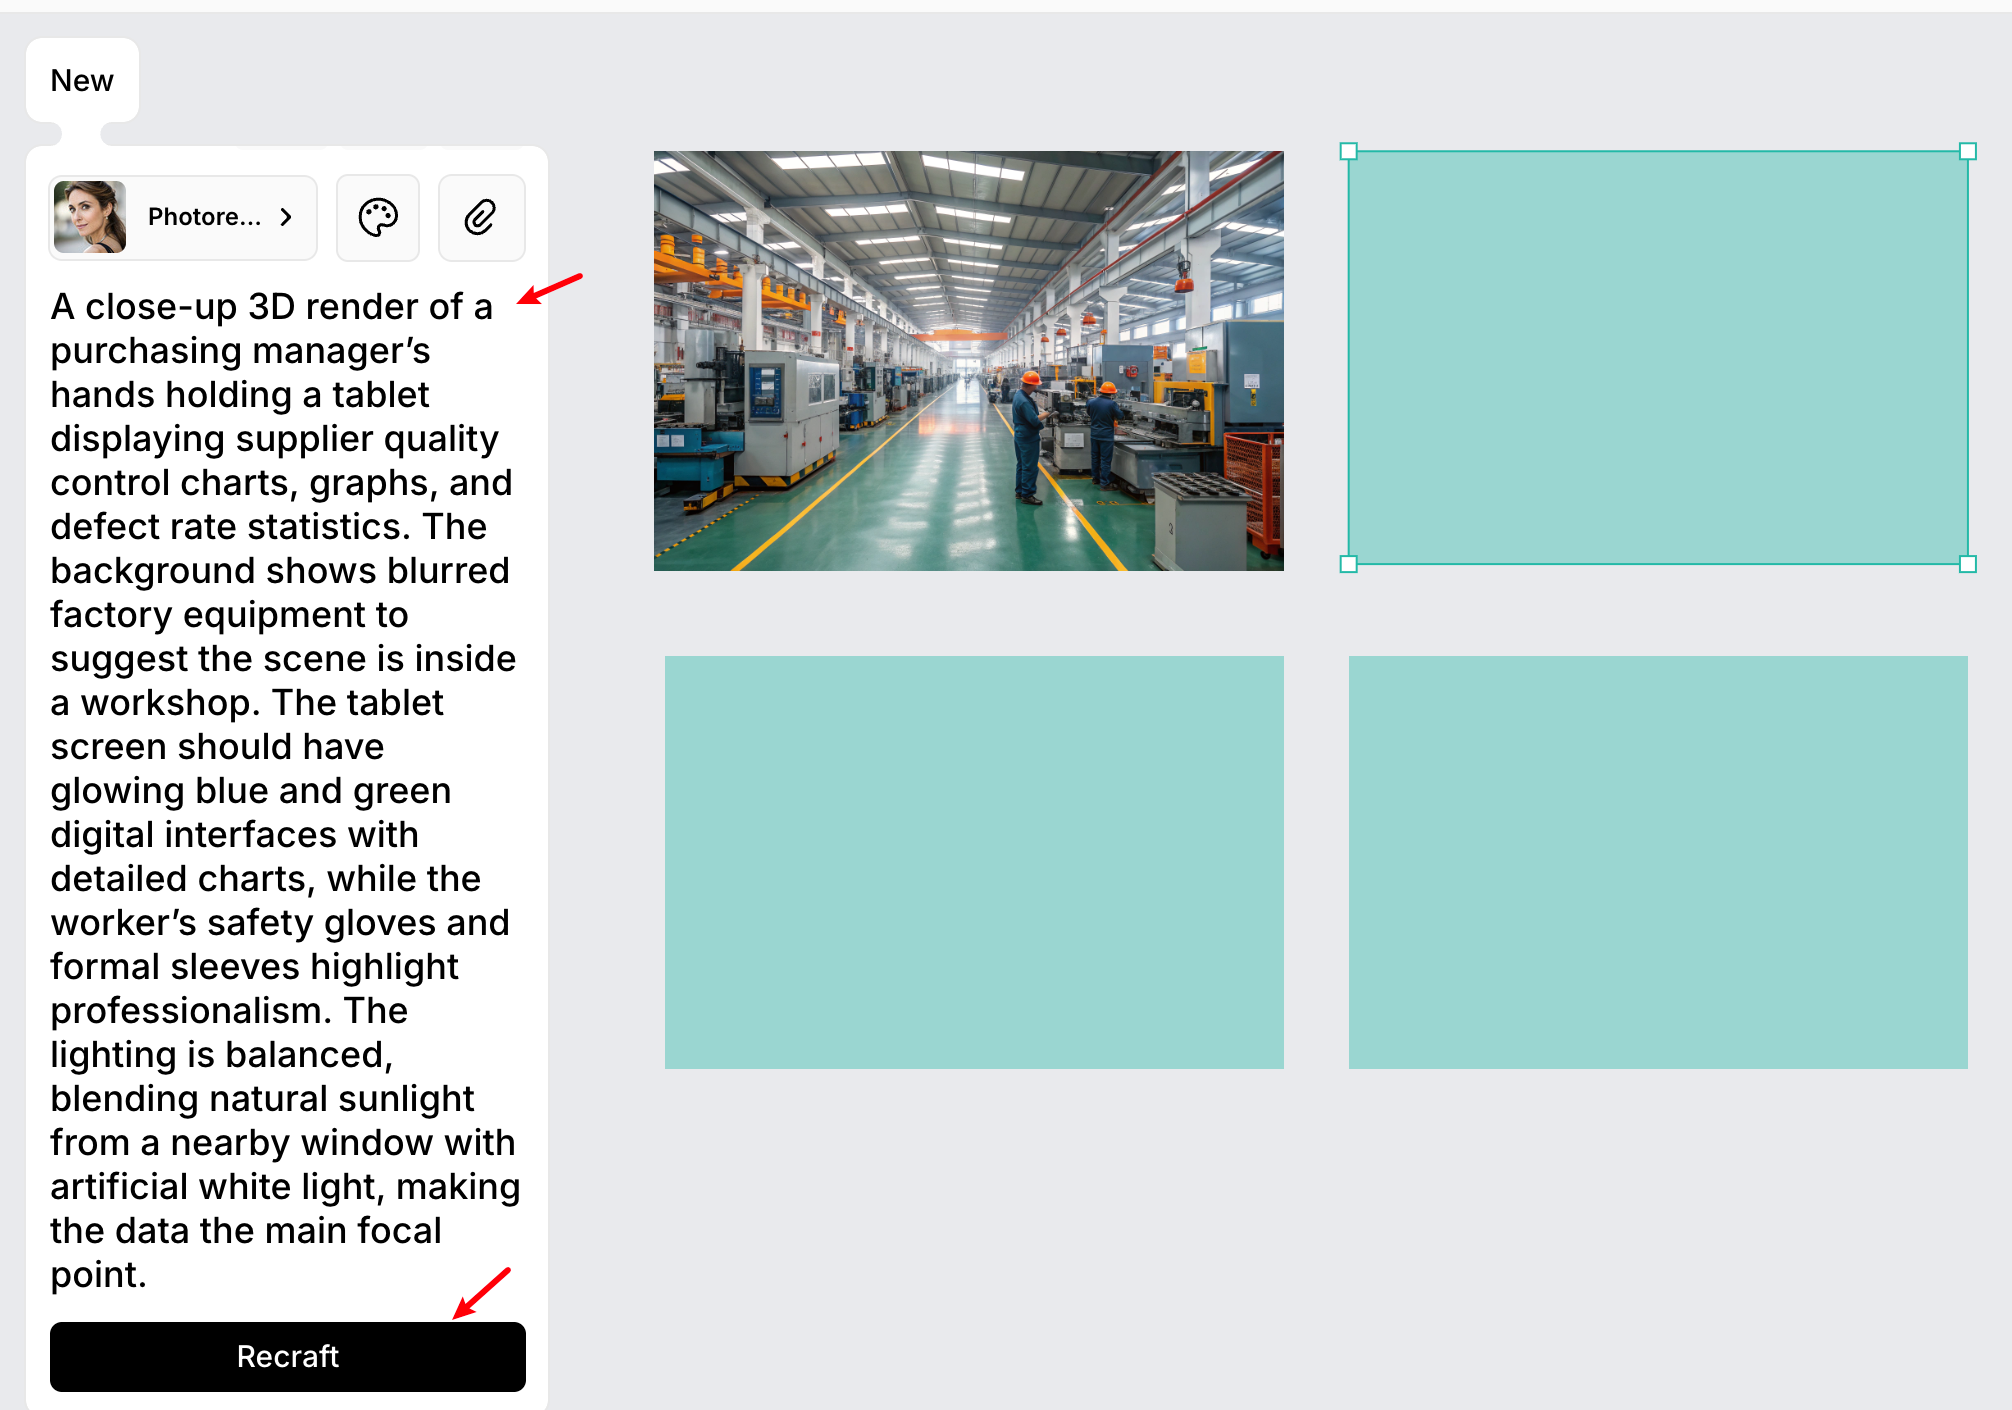Select the bottom-right teal placeholder frame
The image size is (2012, 1410).
coord(1657,862)
